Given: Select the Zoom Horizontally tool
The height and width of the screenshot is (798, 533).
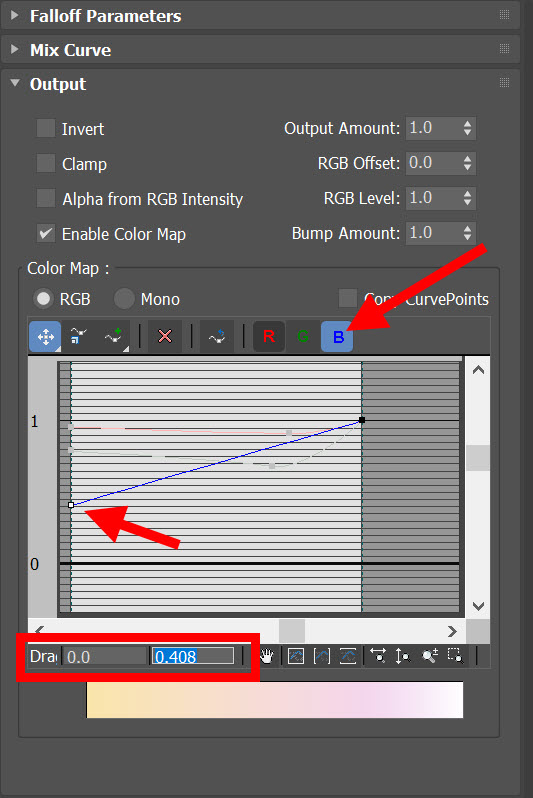Looking at the screenshot, I should 378,656.
